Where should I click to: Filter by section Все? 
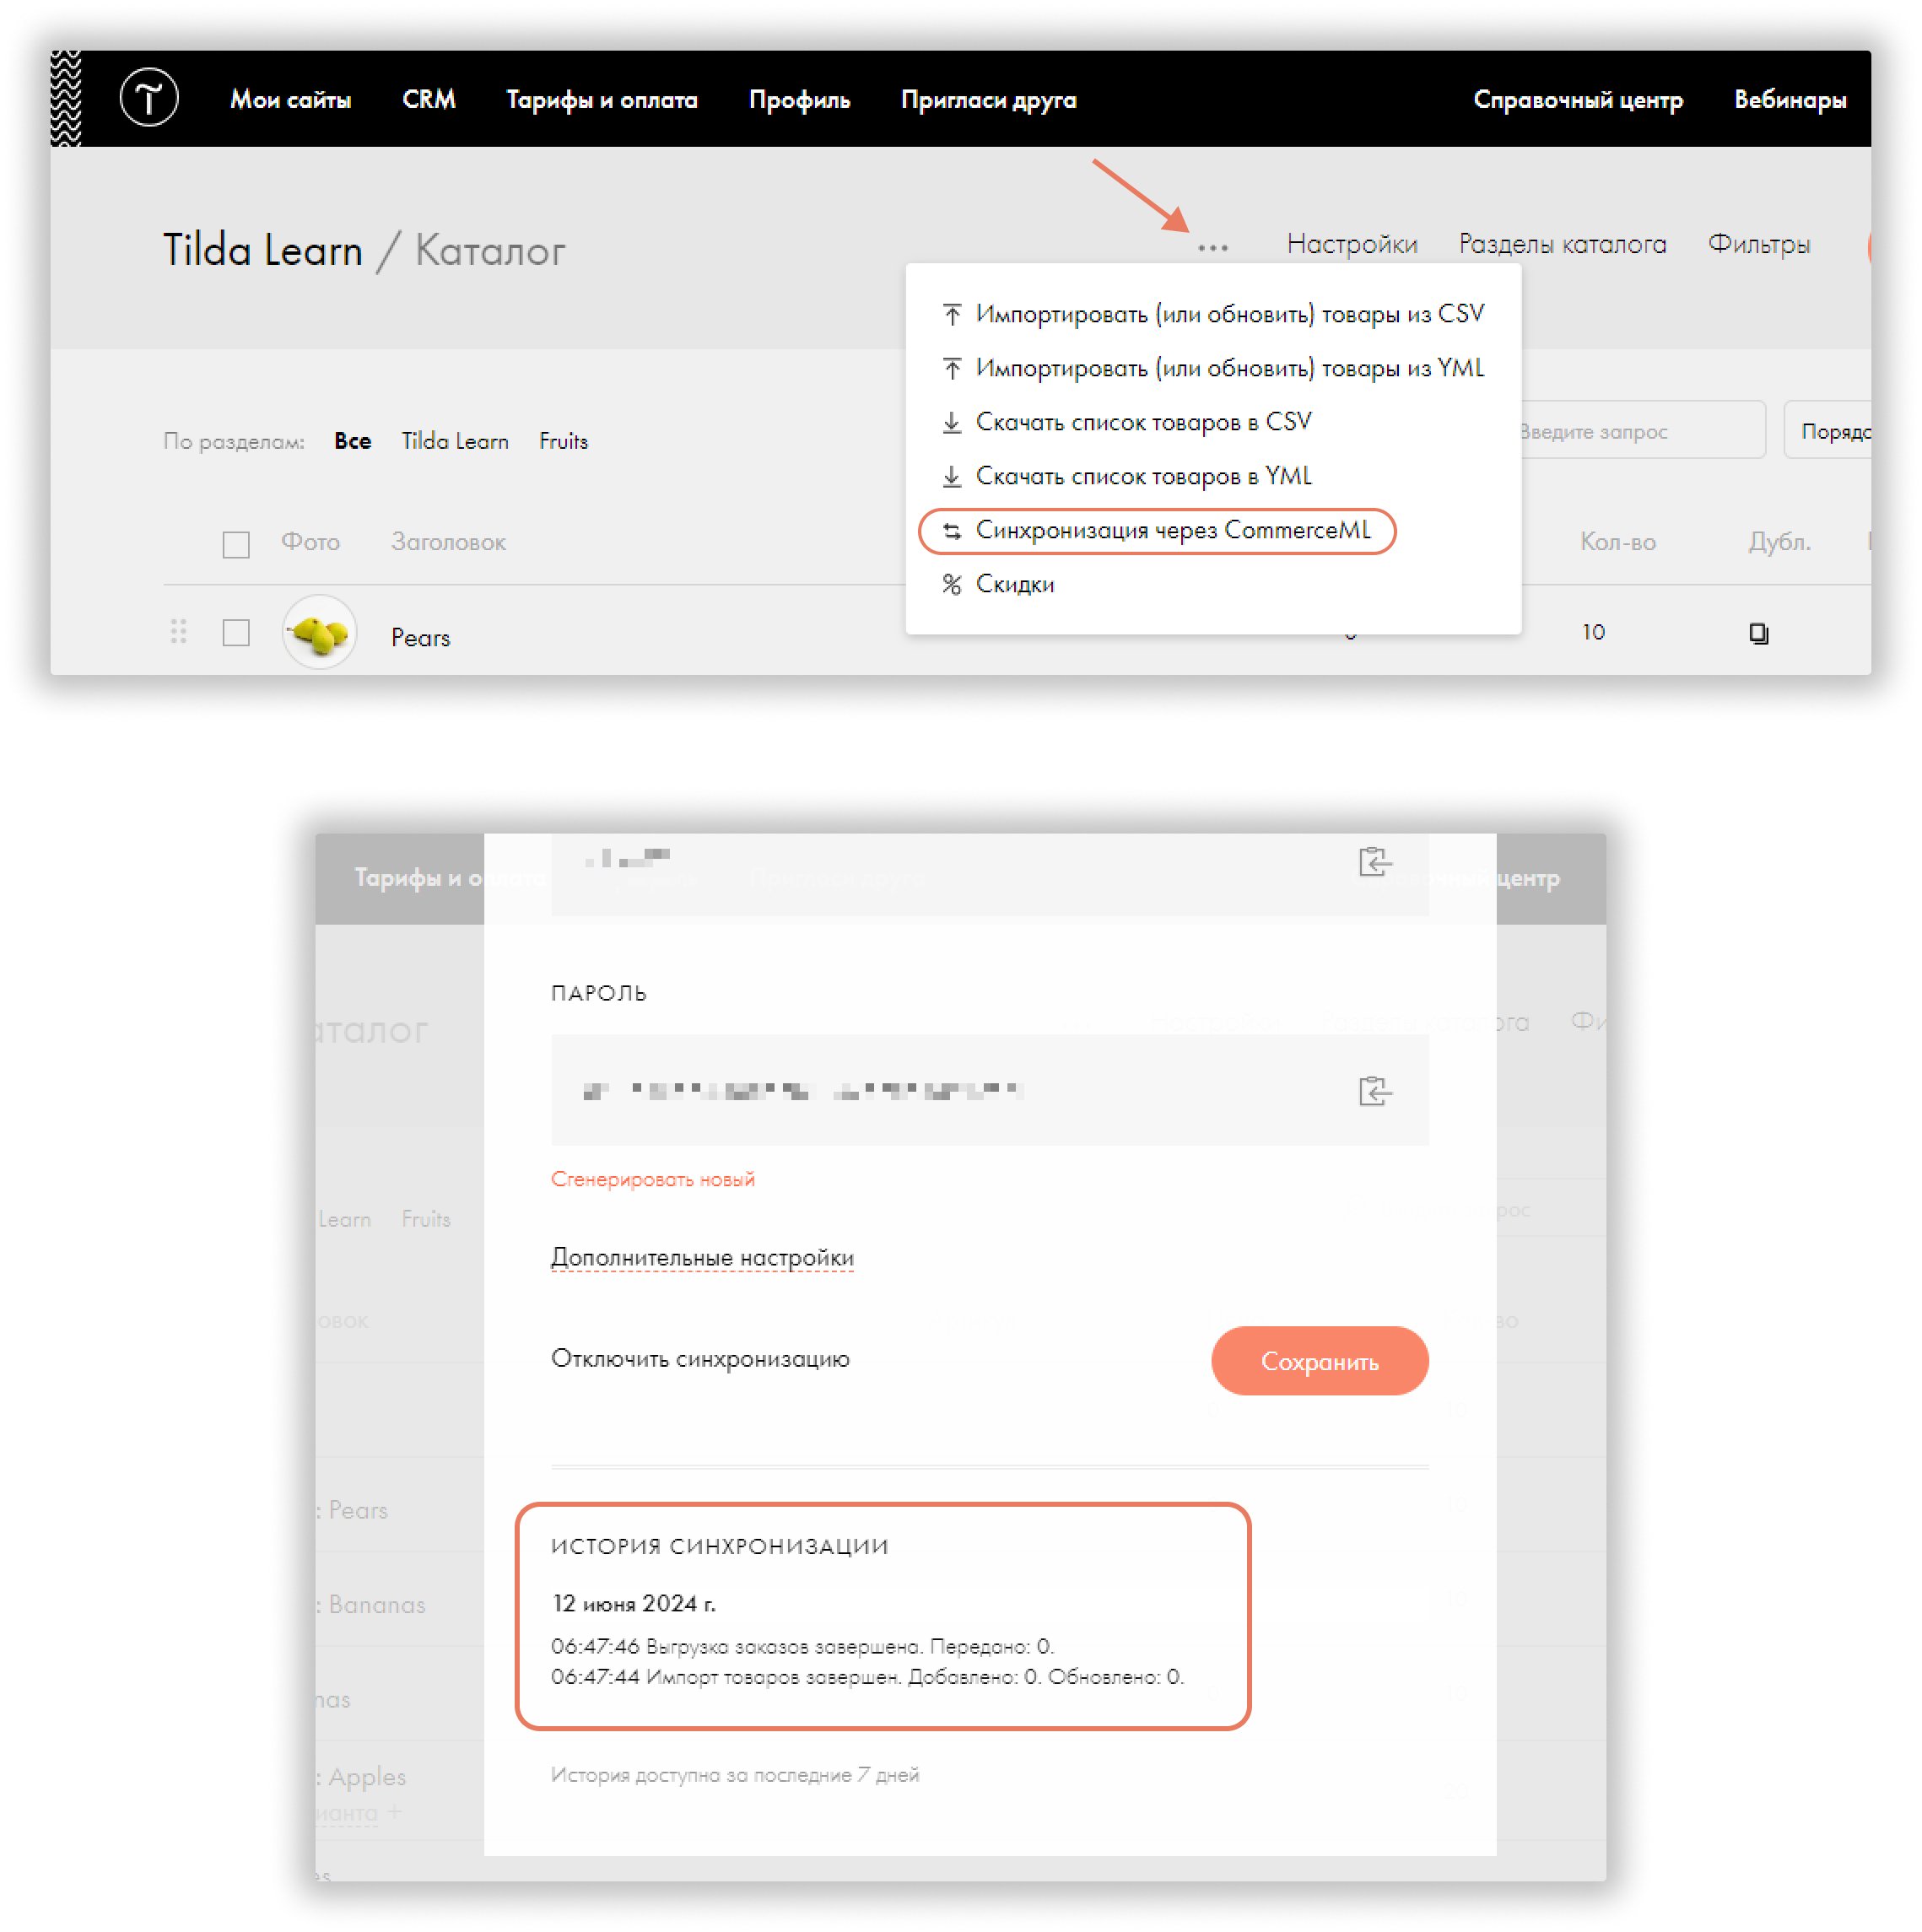pyautogui.click(x=352, y=441)
